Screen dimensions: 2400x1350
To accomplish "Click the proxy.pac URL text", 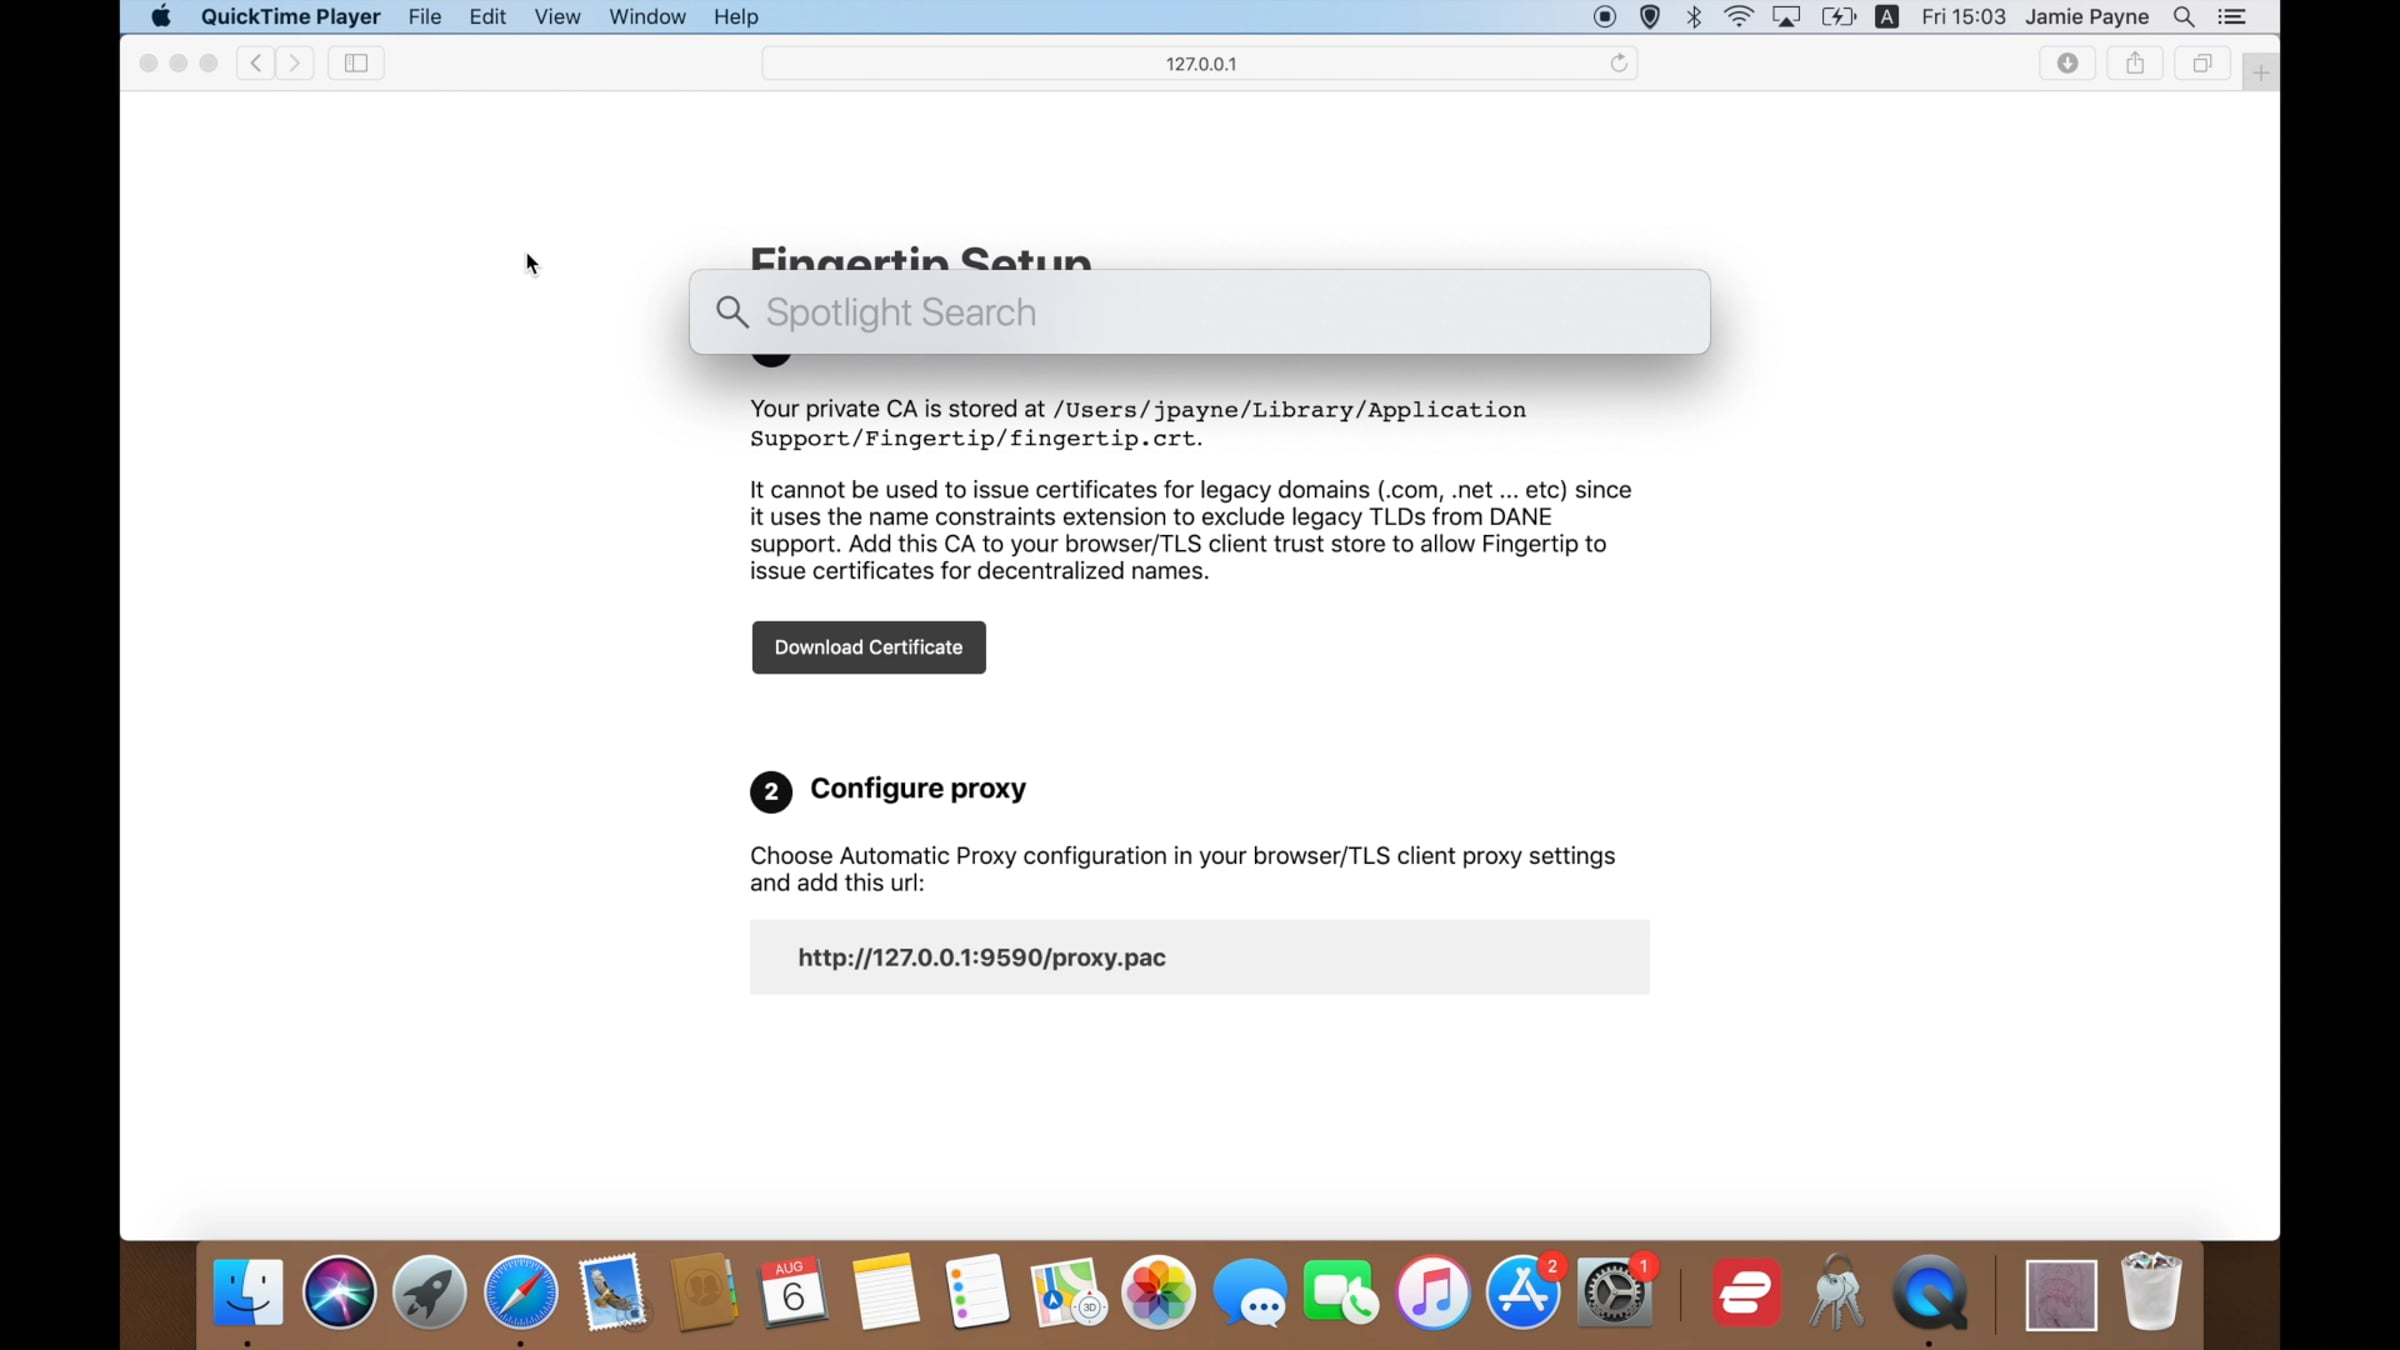I will pyautogui.click(x=982, y=957).
